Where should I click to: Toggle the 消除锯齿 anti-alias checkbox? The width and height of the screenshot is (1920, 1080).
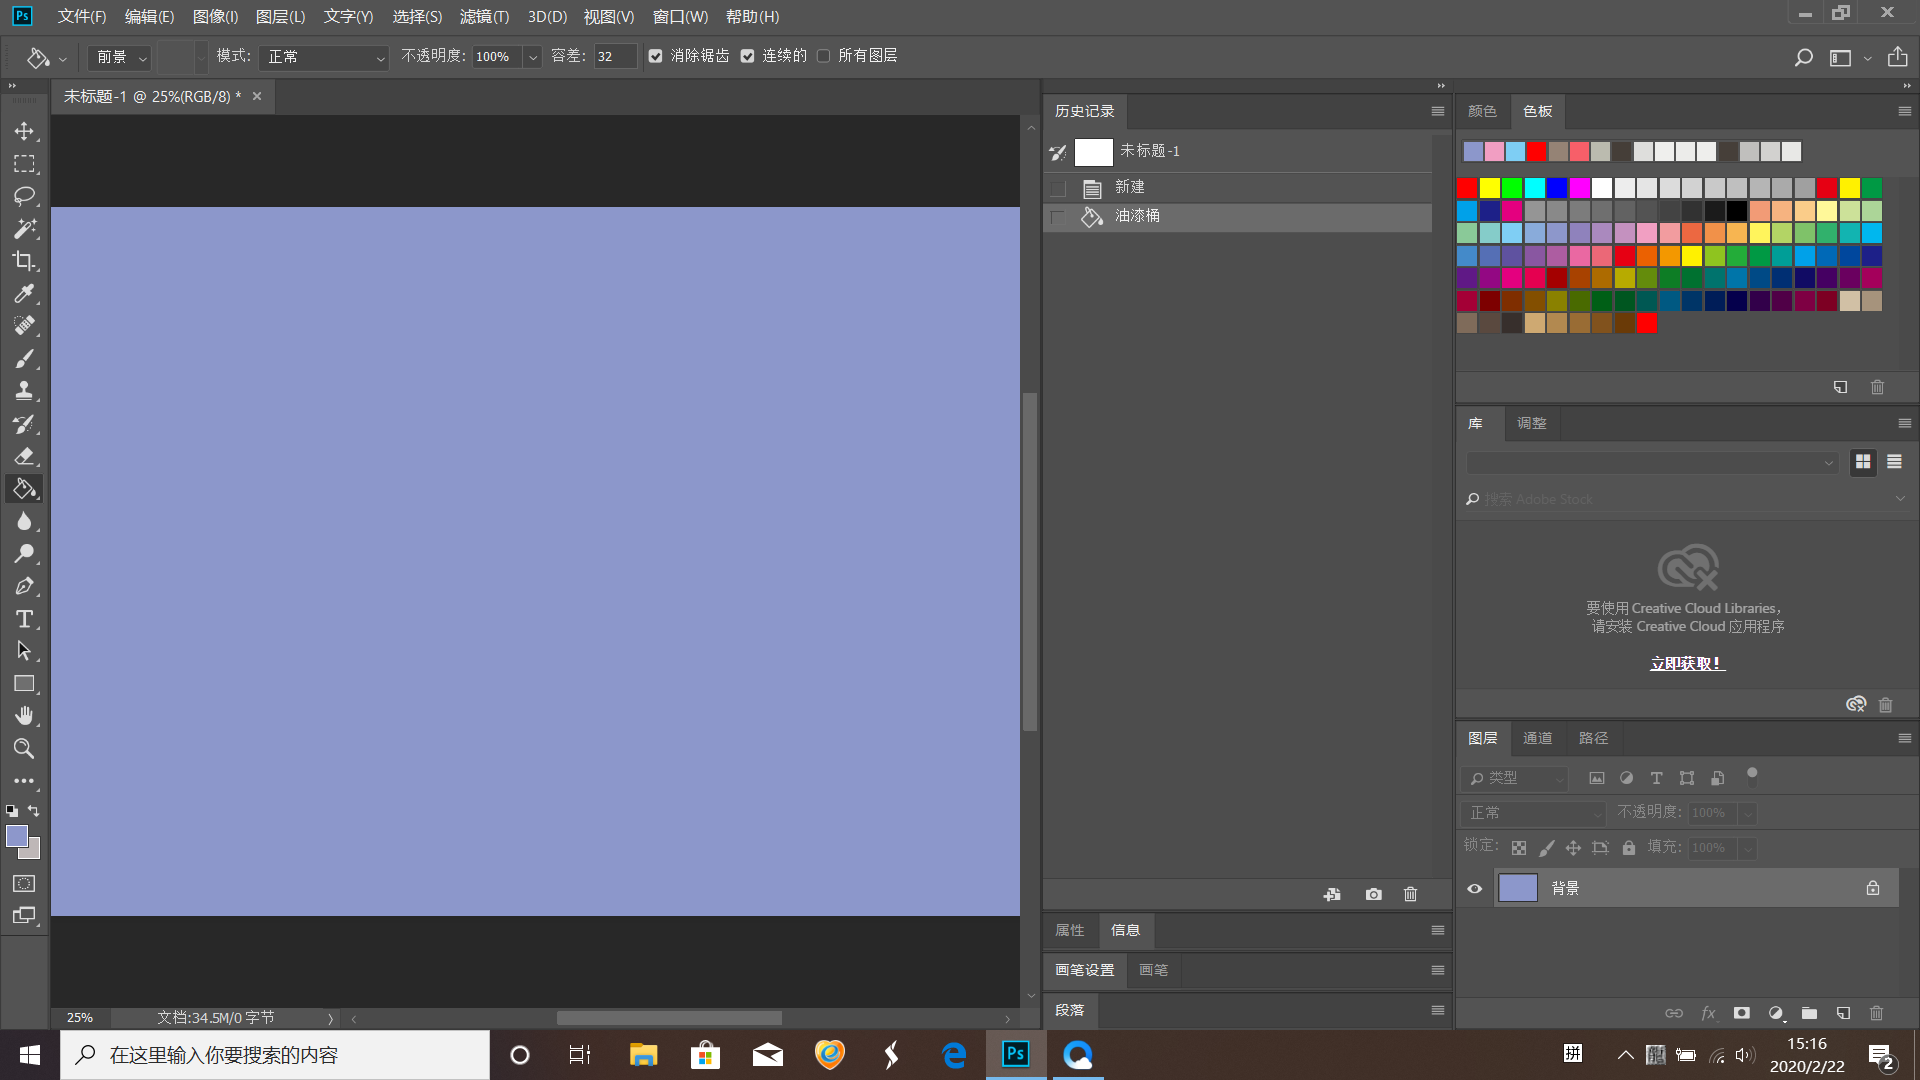click(x=655, y=56)
